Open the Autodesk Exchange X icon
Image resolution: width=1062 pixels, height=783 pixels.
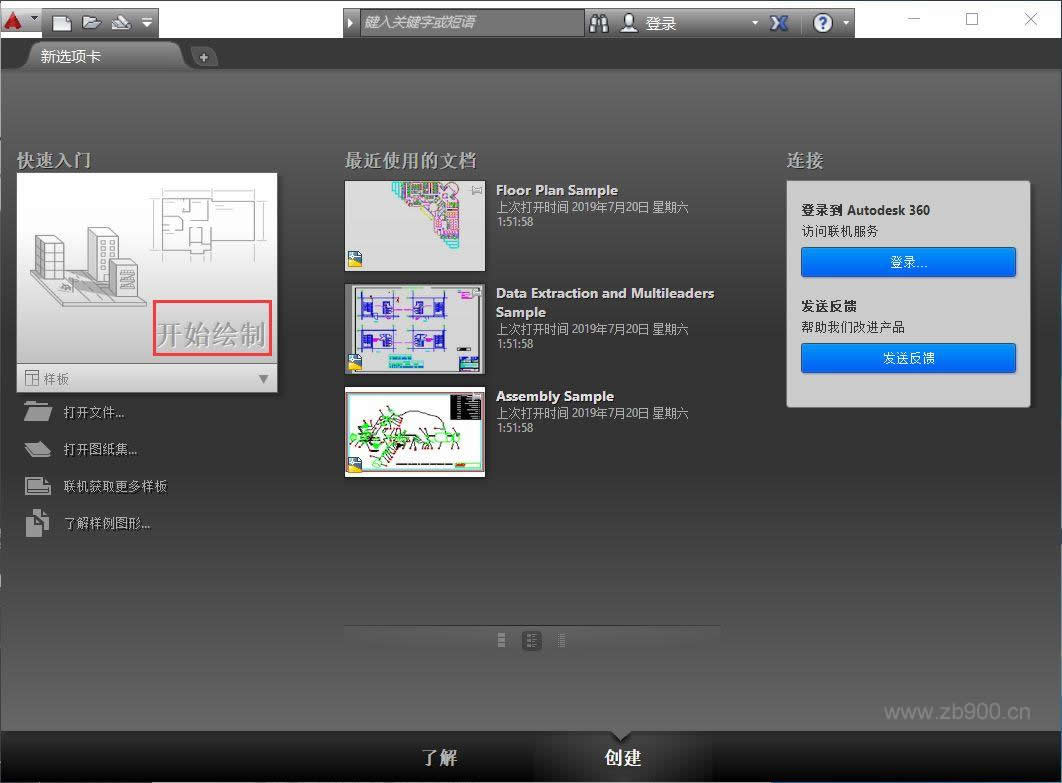click(779, 23)
